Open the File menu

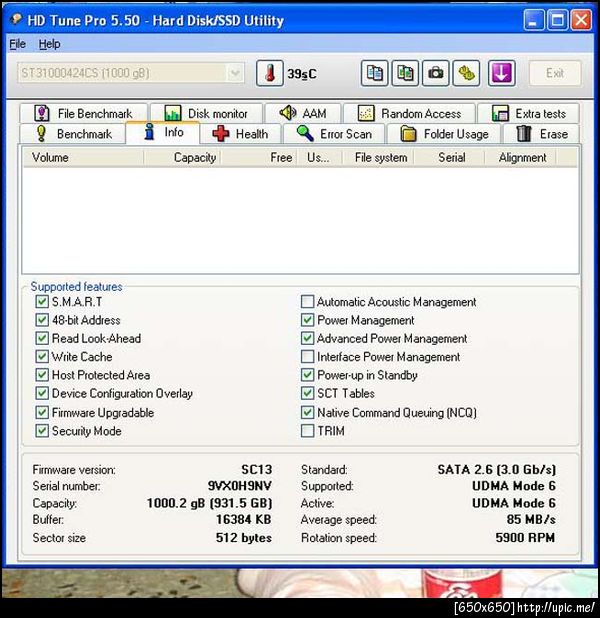pyautogui.click(x=18, y=44)
